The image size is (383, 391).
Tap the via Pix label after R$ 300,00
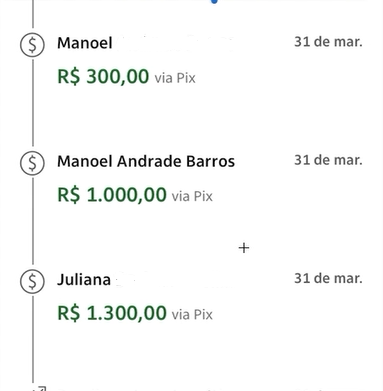[175, 78]
